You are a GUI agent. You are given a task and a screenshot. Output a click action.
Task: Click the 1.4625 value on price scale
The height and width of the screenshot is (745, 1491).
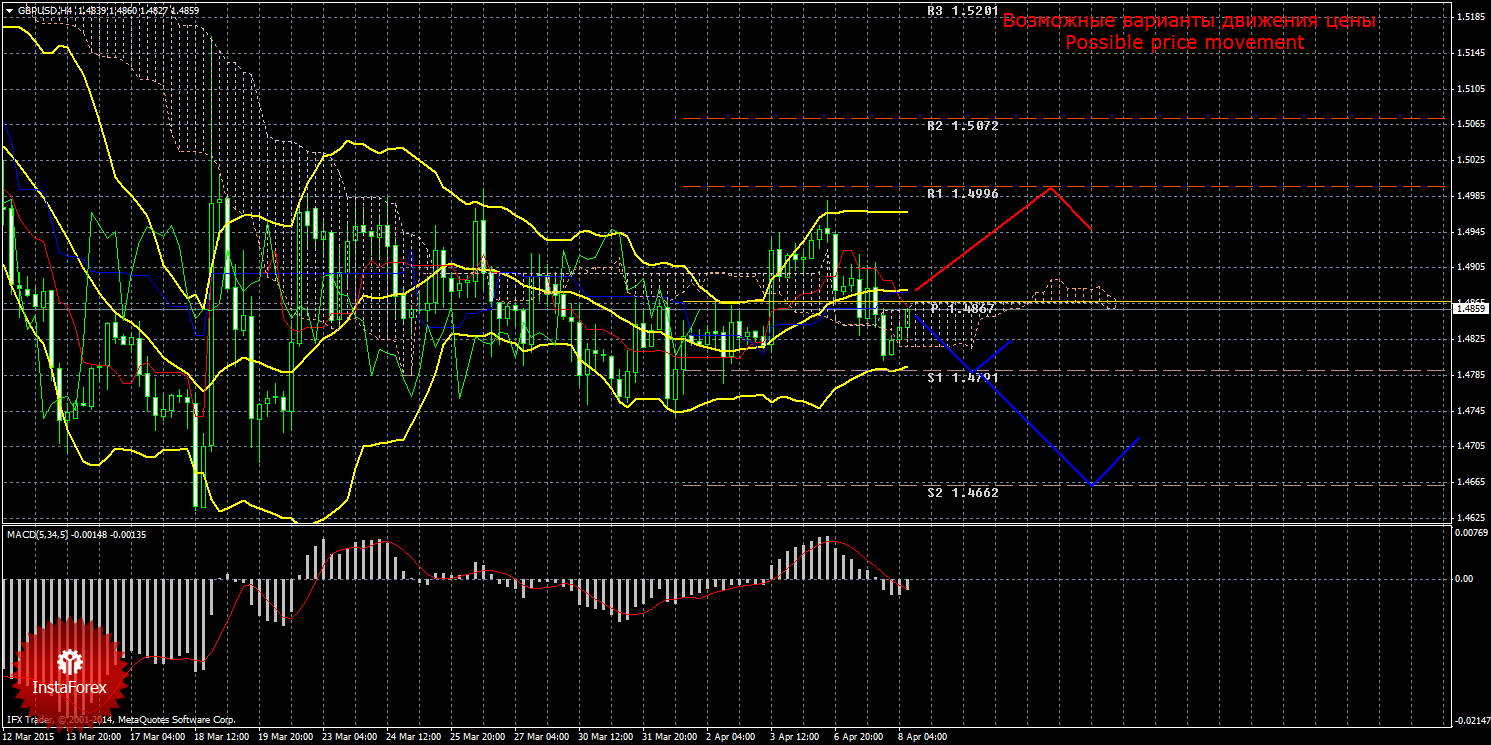pyautogui.click(x=1469, y=517)
